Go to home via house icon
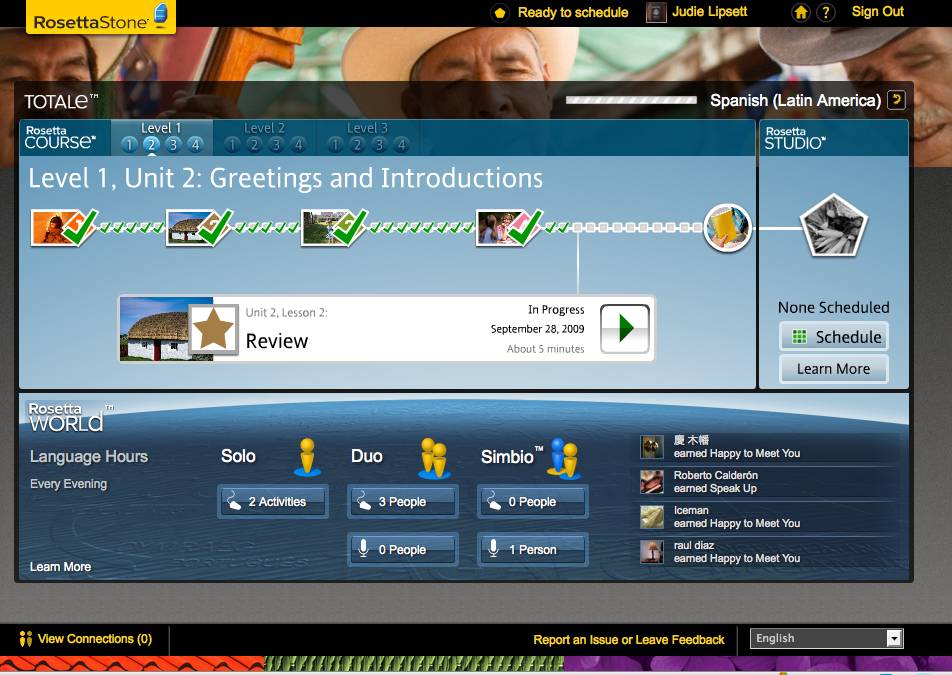 [801, 12]
